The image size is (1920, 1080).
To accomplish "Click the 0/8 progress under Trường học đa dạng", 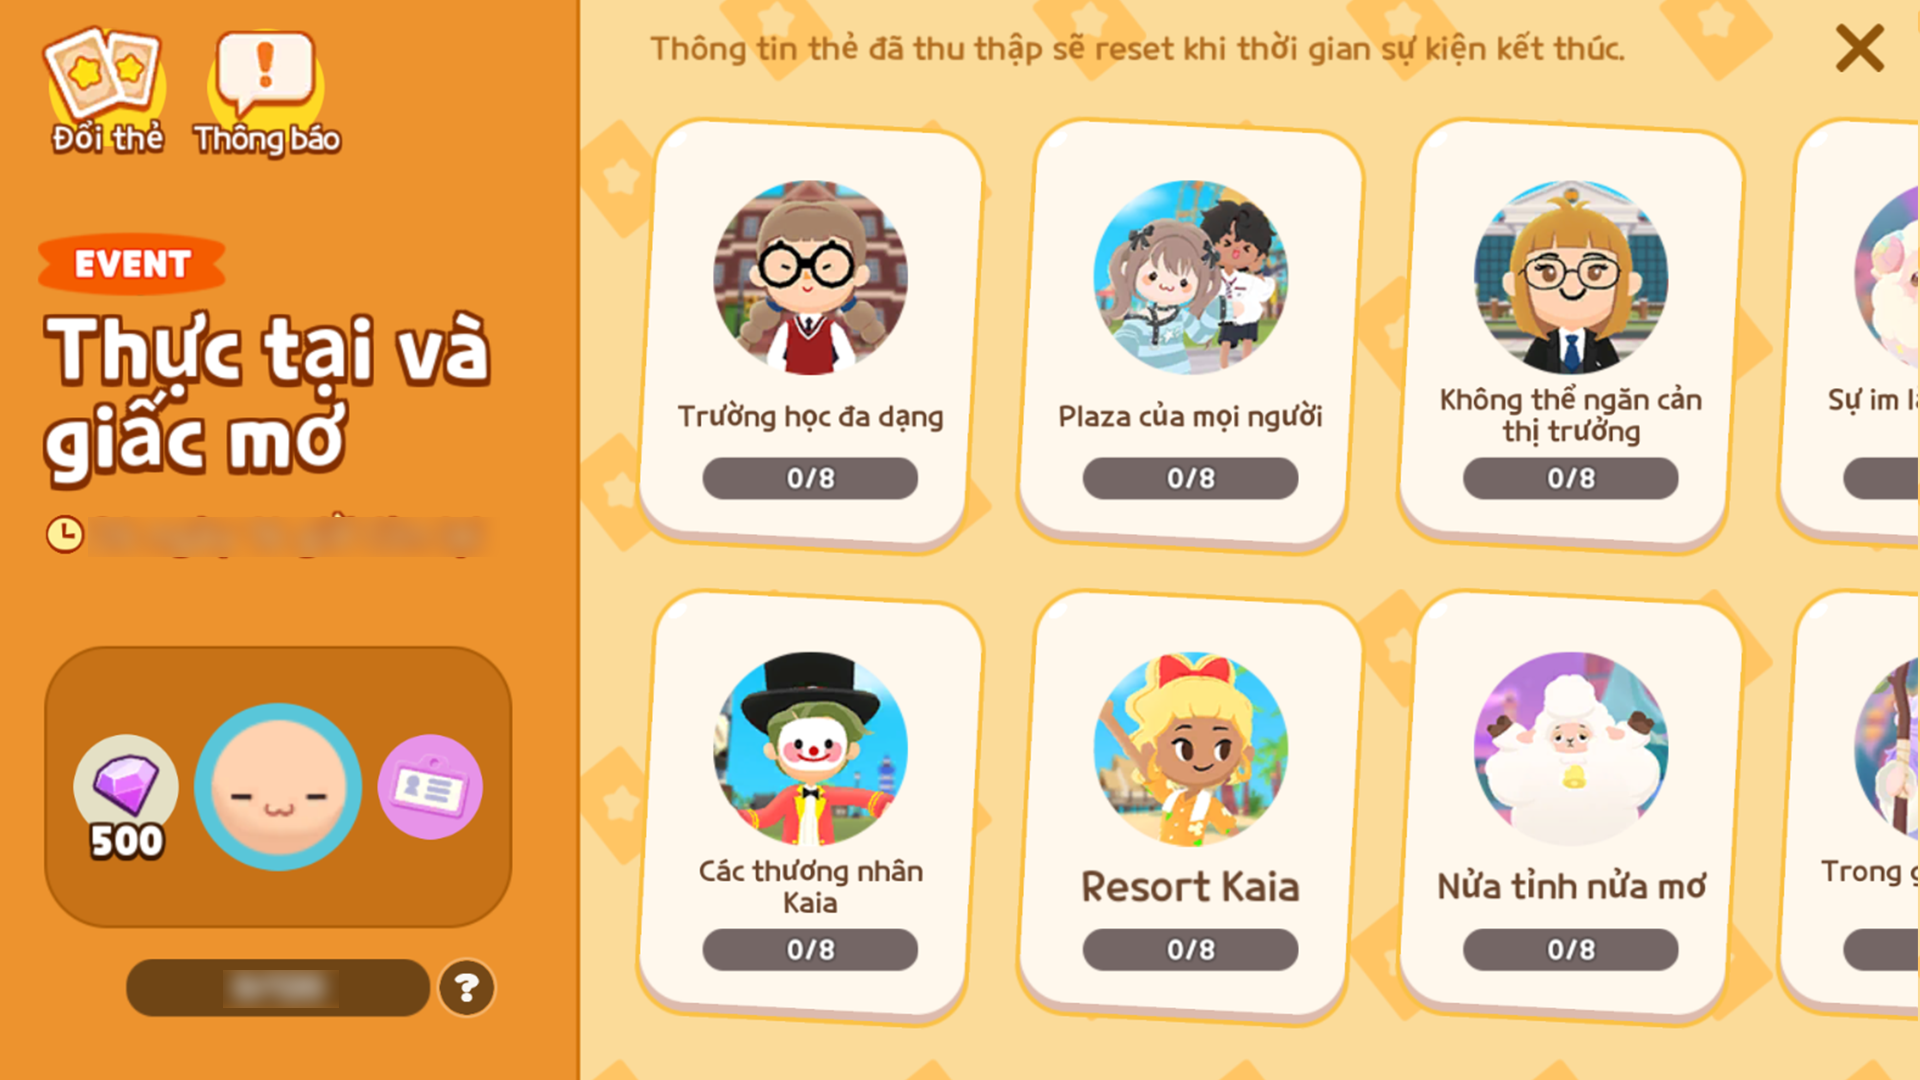I will 810,478.
